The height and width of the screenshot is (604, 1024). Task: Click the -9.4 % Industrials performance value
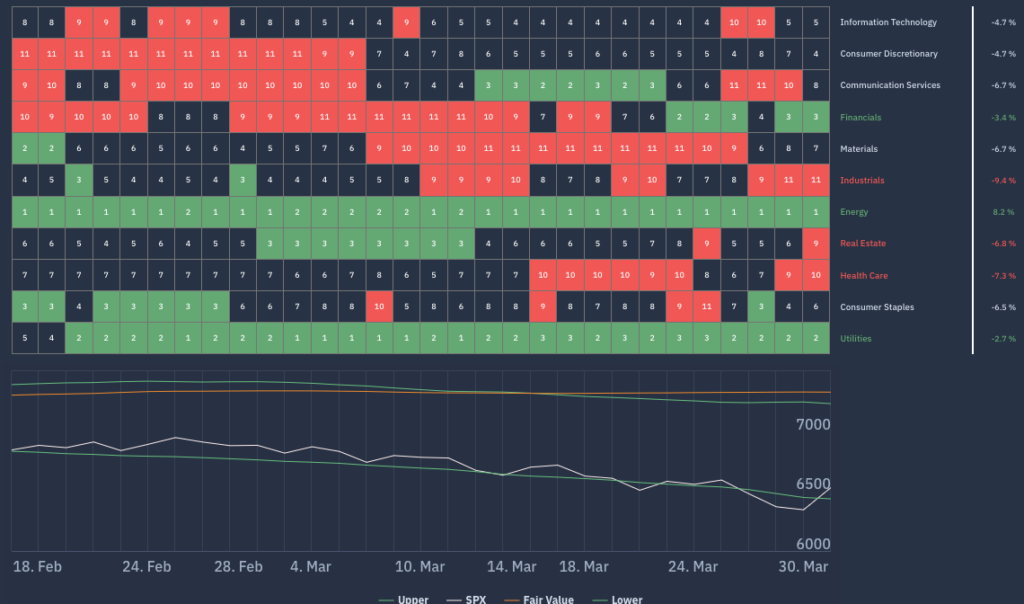tap(1002, 180)
